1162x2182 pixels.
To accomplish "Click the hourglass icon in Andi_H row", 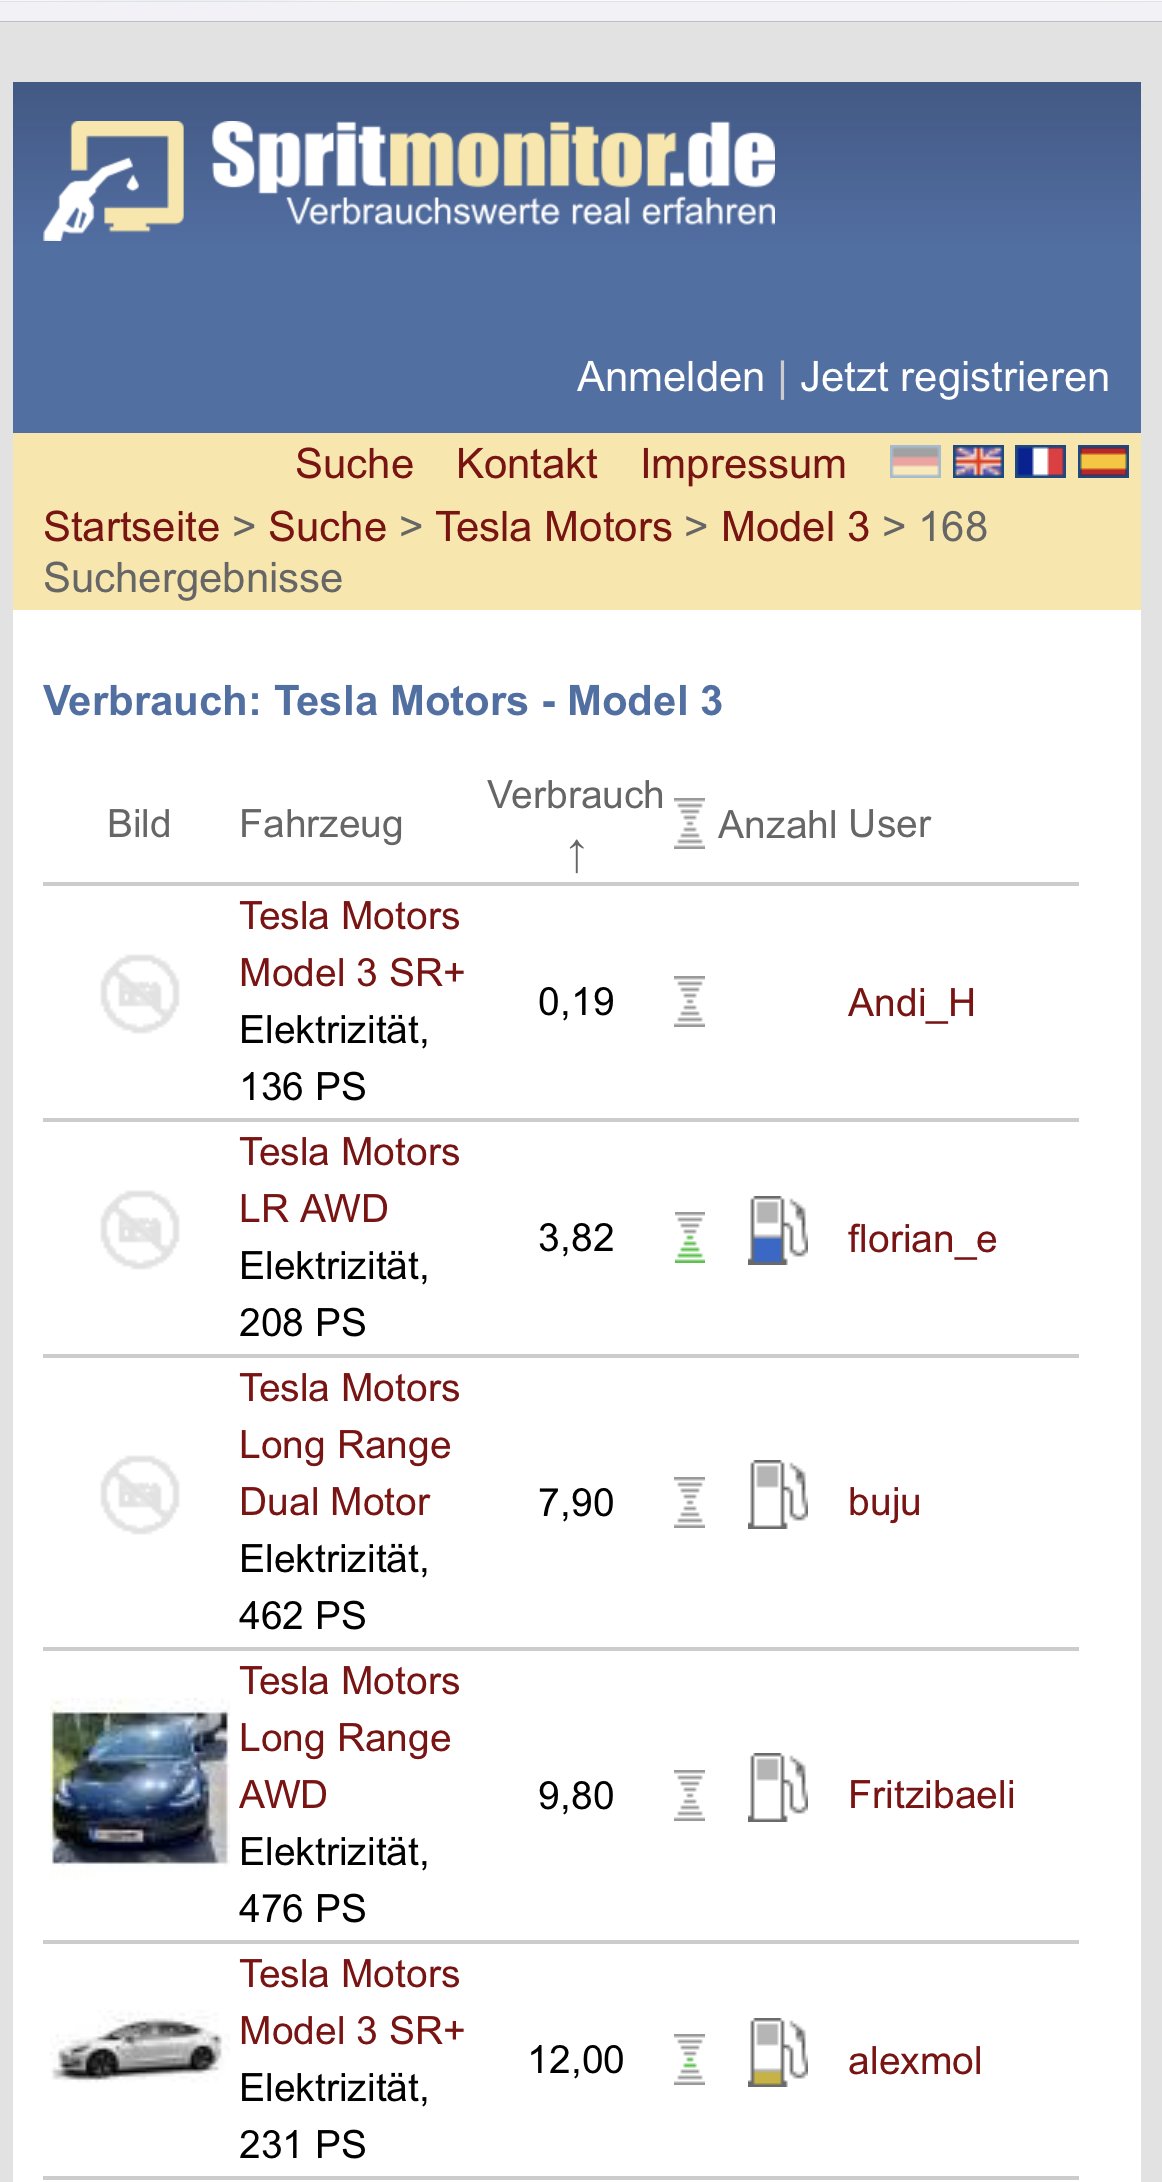I will (690, 1001).
